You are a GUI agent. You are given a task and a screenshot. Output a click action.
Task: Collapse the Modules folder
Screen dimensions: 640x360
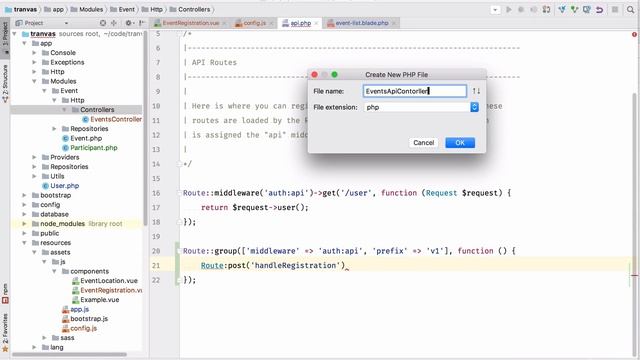[34, 81]
